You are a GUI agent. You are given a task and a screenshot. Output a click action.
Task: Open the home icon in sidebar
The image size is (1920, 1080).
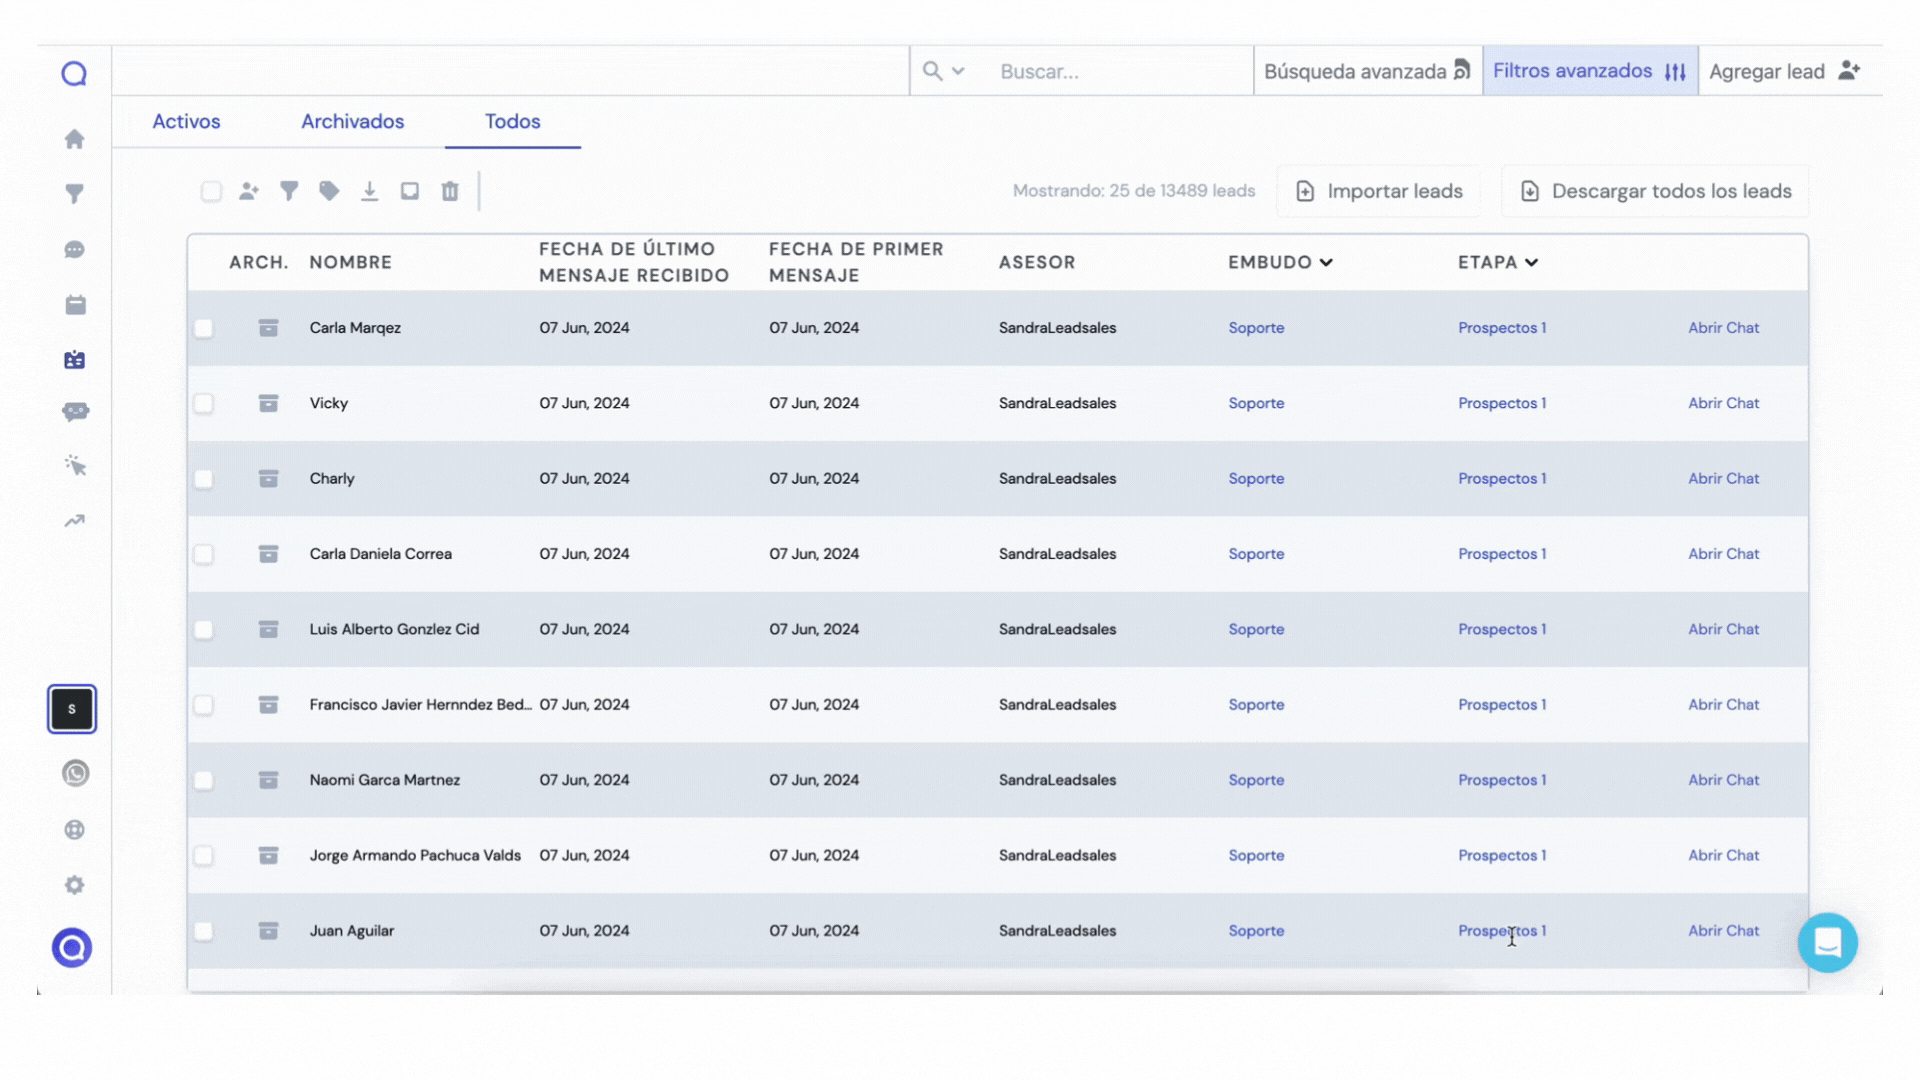coord(75,139)
